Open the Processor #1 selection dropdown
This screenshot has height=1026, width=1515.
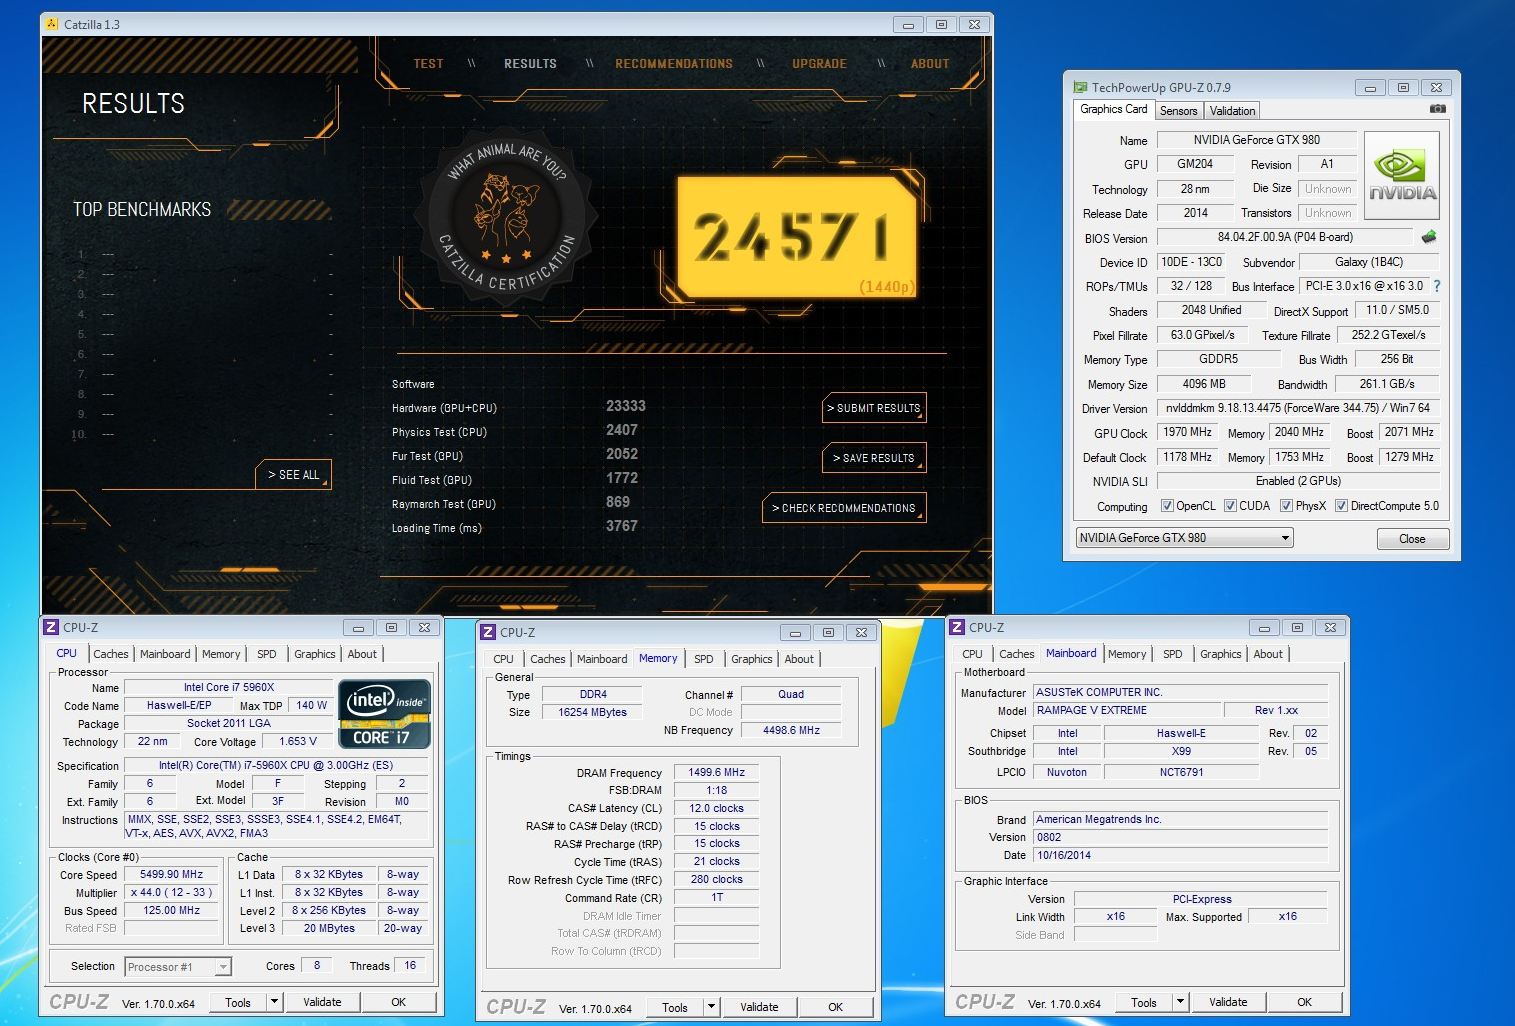click(x=178, y=967)
